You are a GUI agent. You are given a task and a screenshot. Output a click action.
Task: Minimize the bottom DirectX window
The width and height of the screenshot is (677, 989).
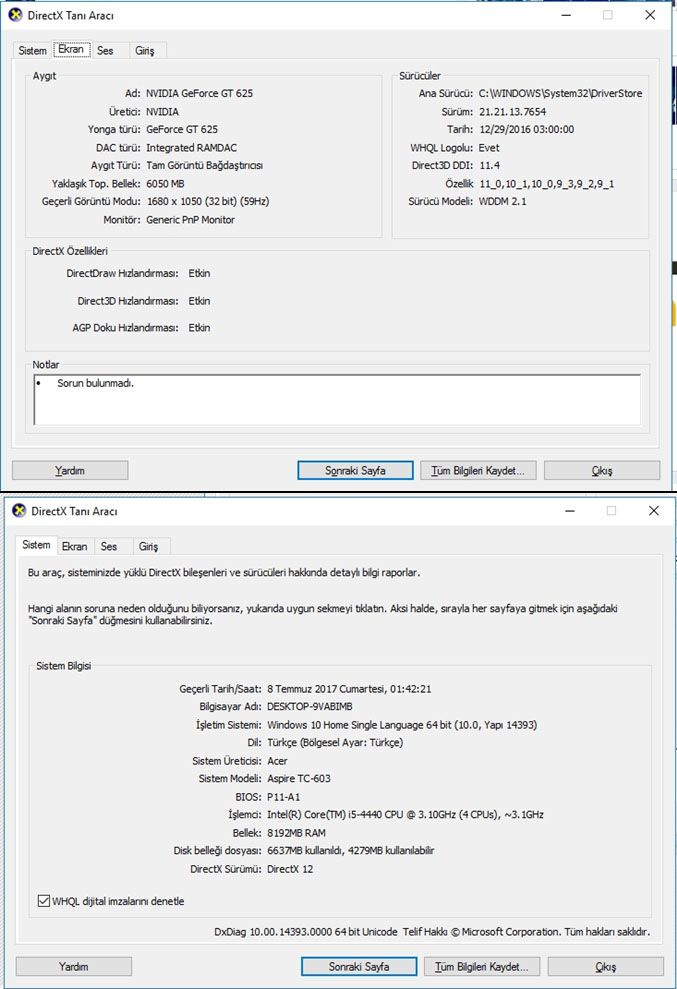tap(570, 511)
